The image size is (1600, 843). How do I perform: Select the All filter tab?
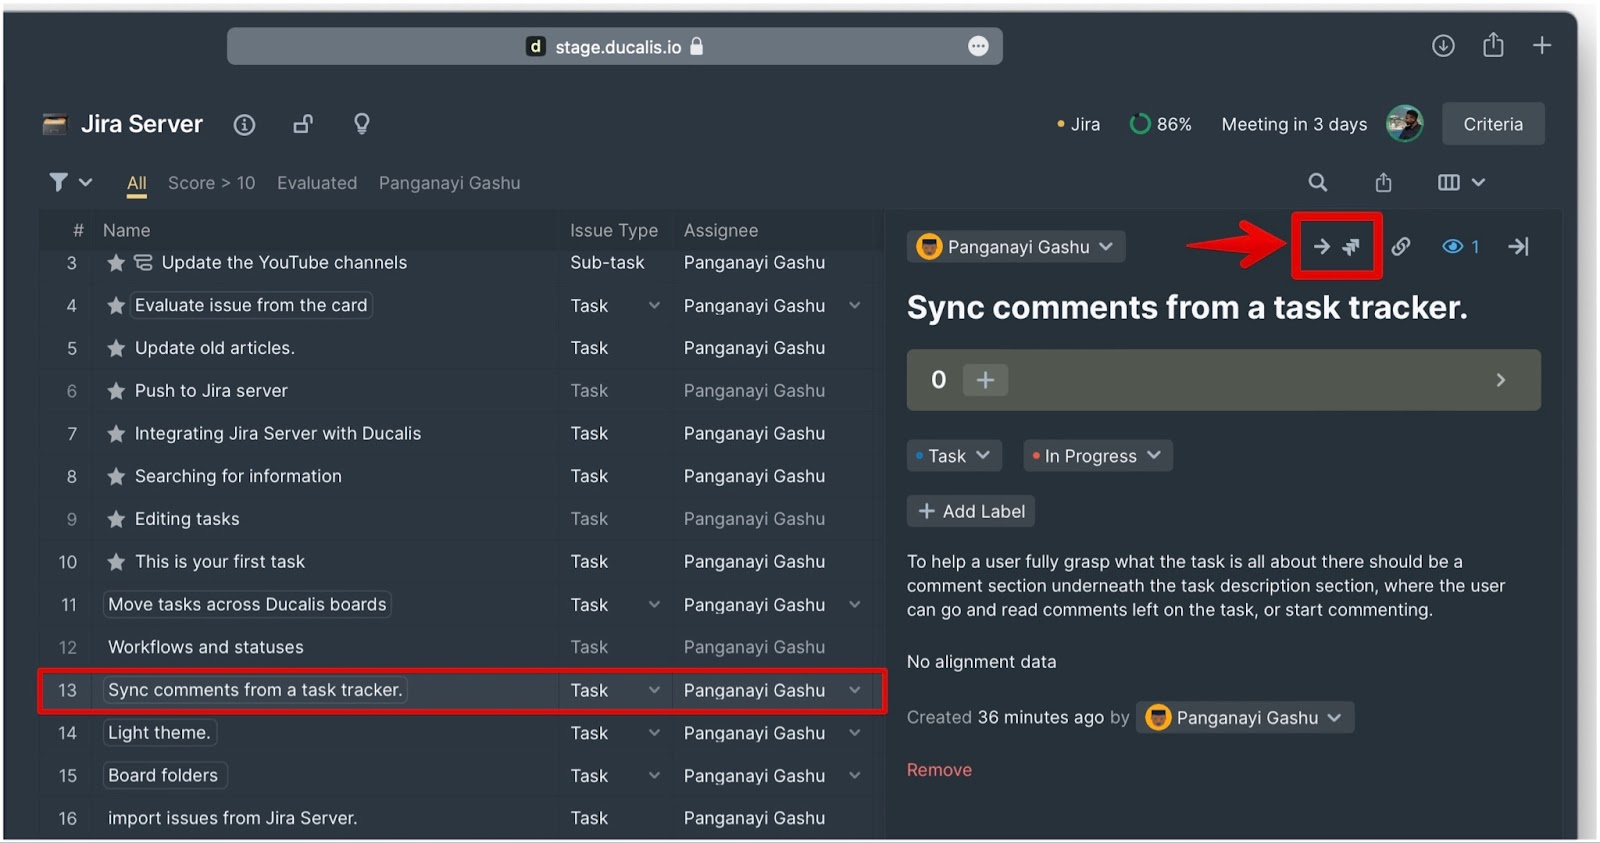pyautogui.click(x=137, y=183)
